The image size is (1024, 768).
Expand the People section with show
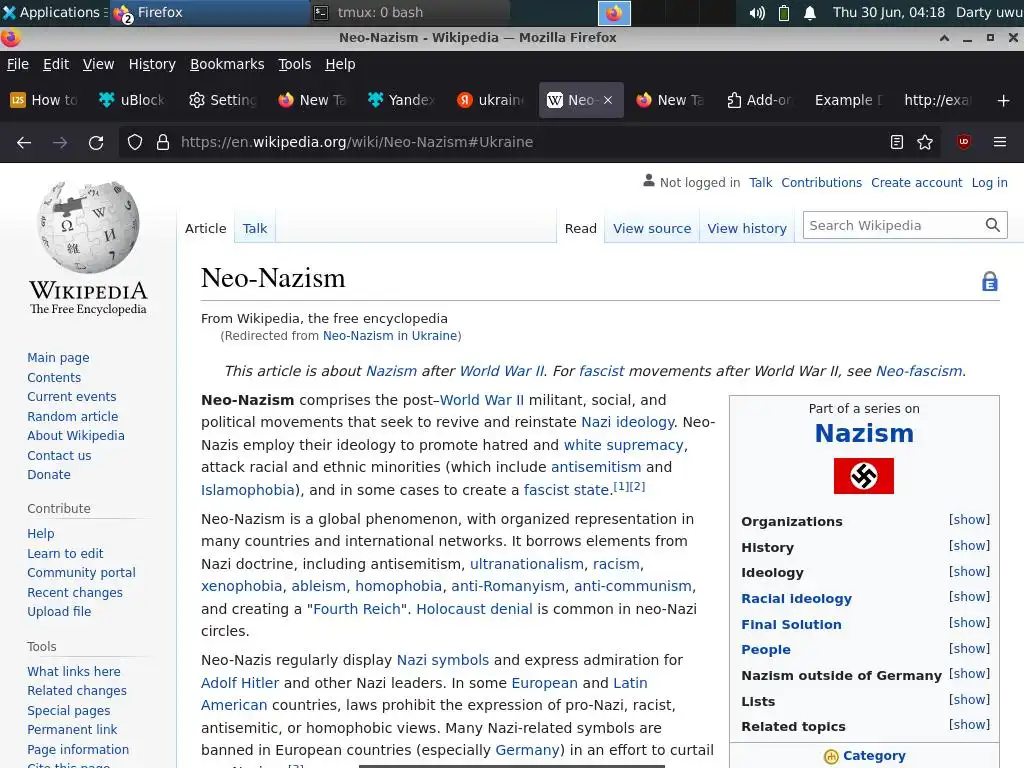point(969,648)
